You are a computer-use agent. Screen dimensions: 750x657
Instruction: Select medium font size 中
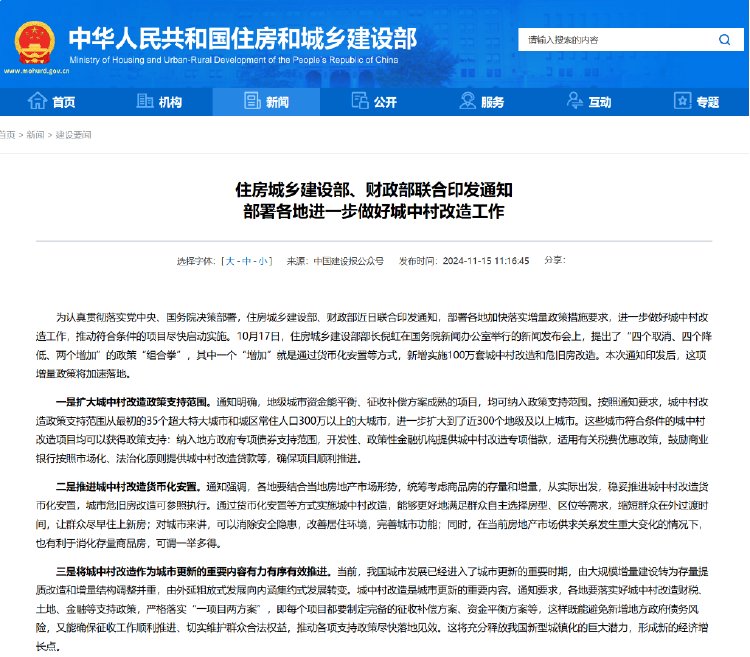[x=247, y=261]
